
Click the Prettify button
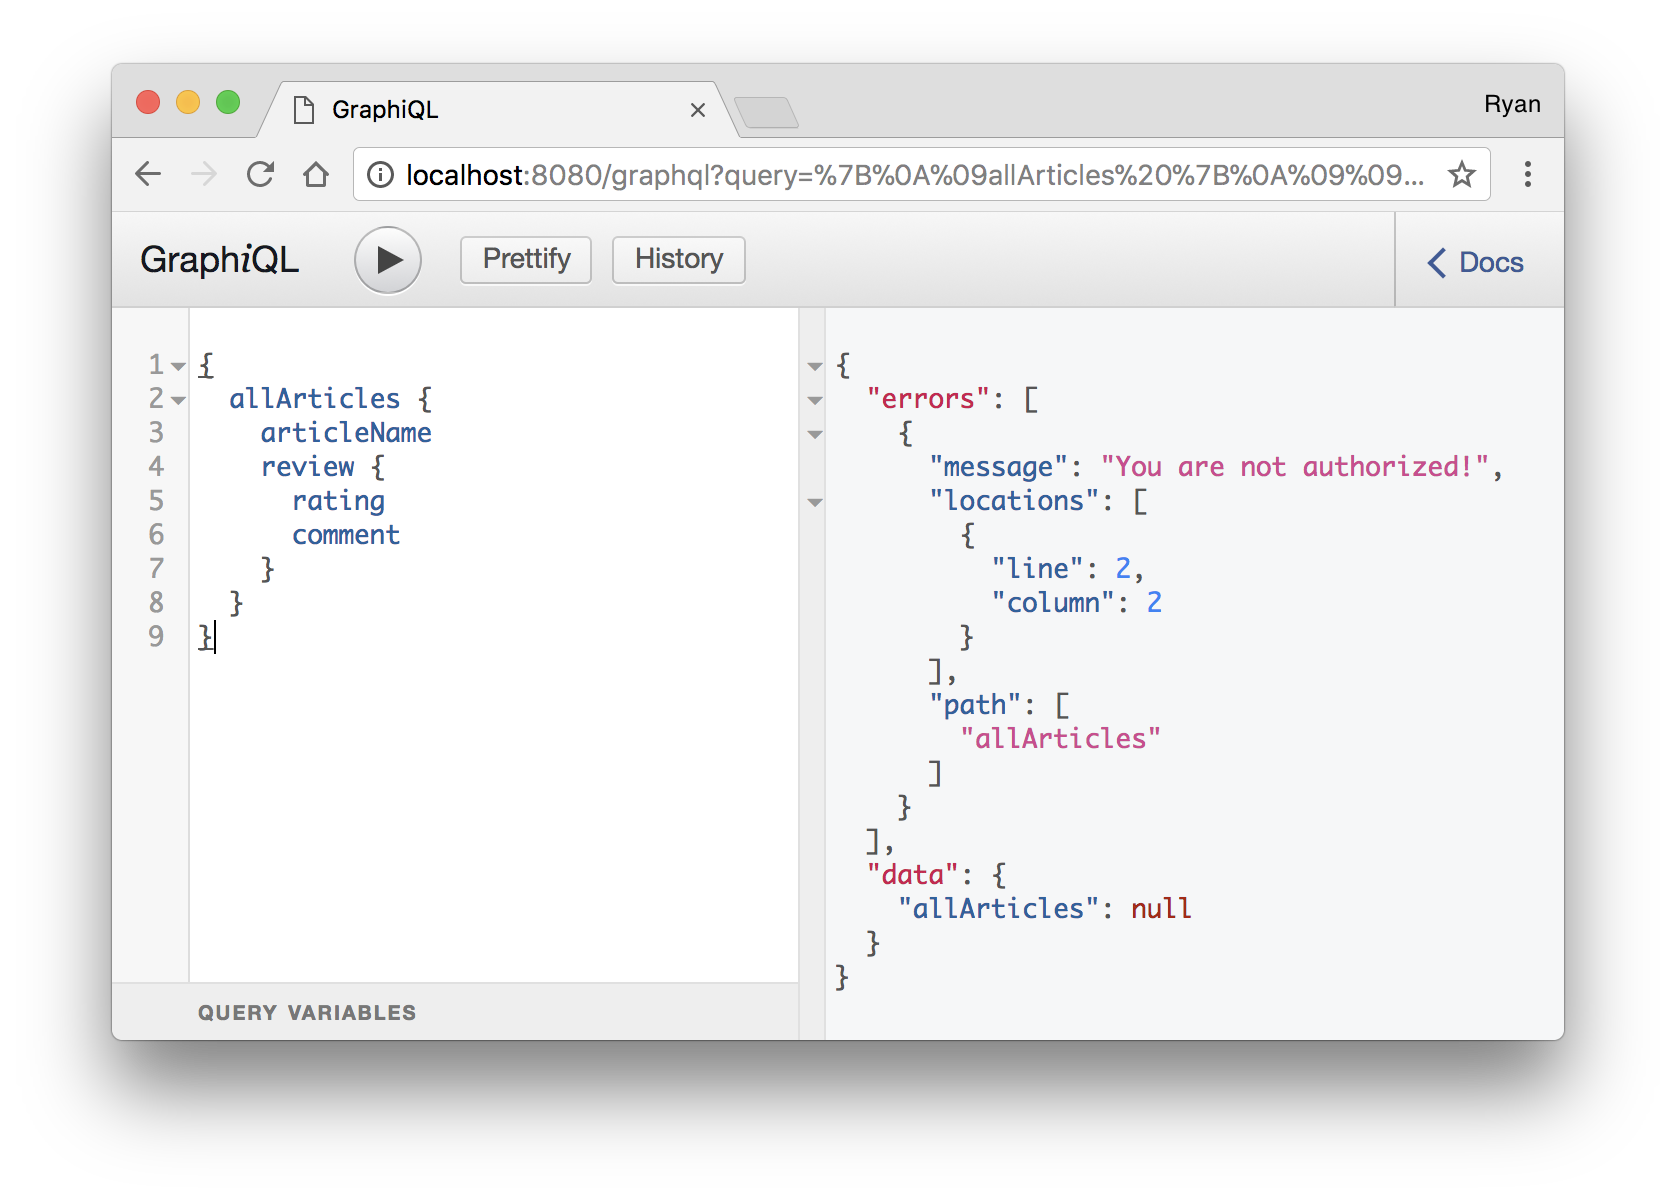[x=526, y=259]
